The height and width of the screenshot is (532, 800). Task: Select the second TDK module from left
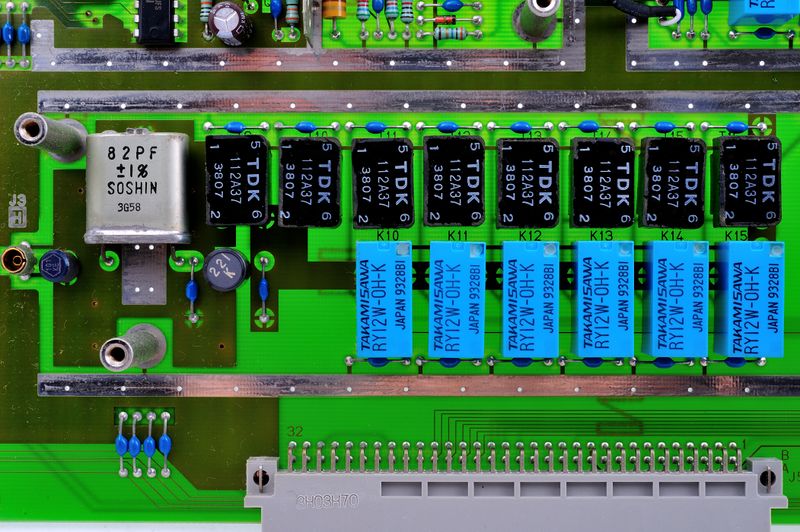click(310, 182)
